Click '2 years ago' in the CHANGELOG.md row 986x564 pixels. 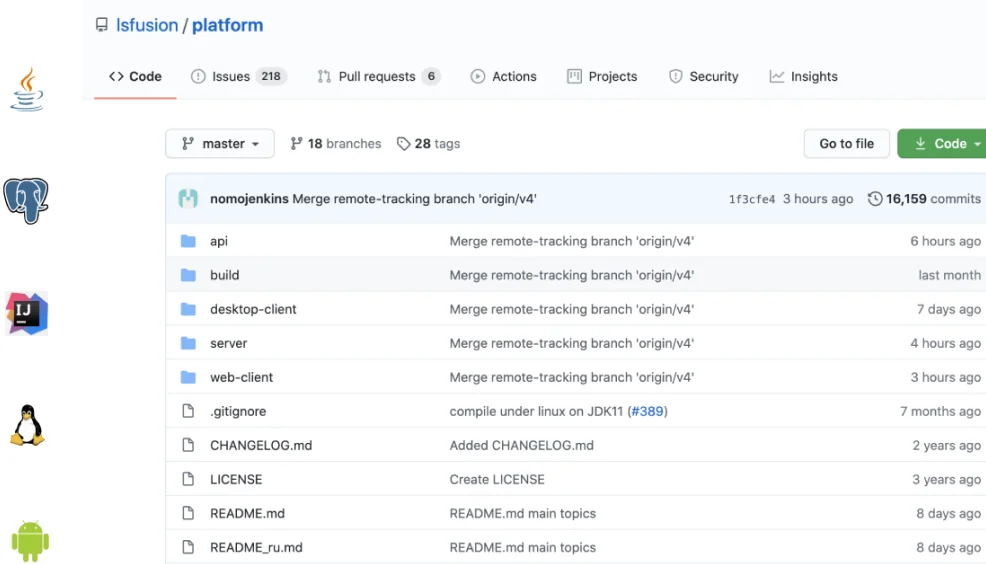tap(946, 445)
